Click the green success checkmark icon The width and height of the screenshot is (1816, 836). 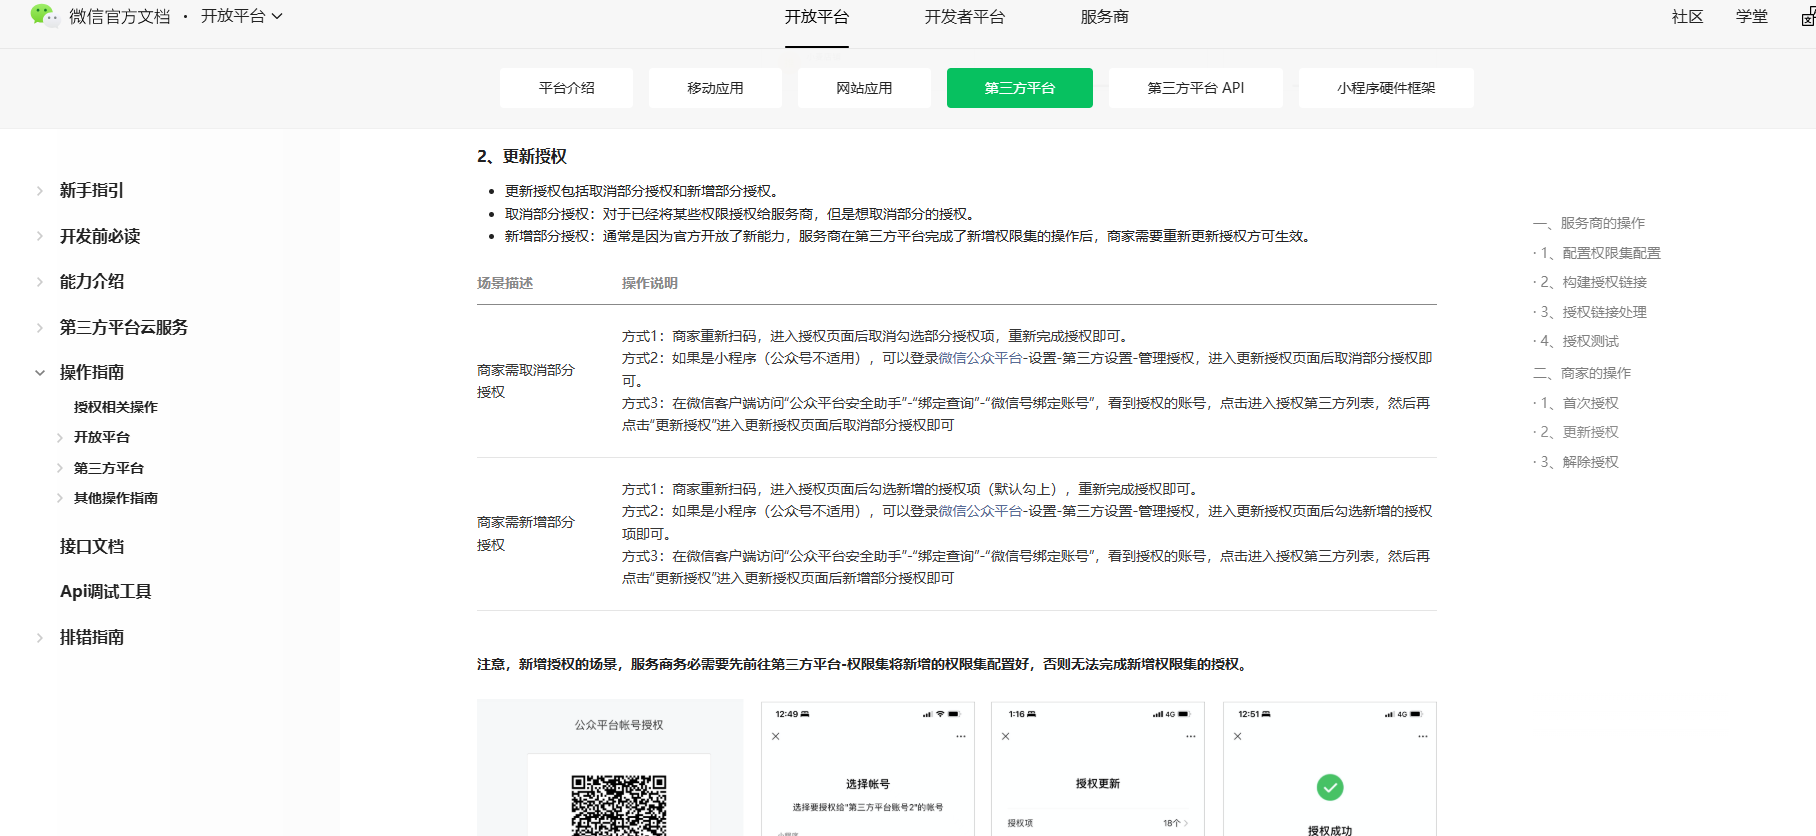point(1330,788)
